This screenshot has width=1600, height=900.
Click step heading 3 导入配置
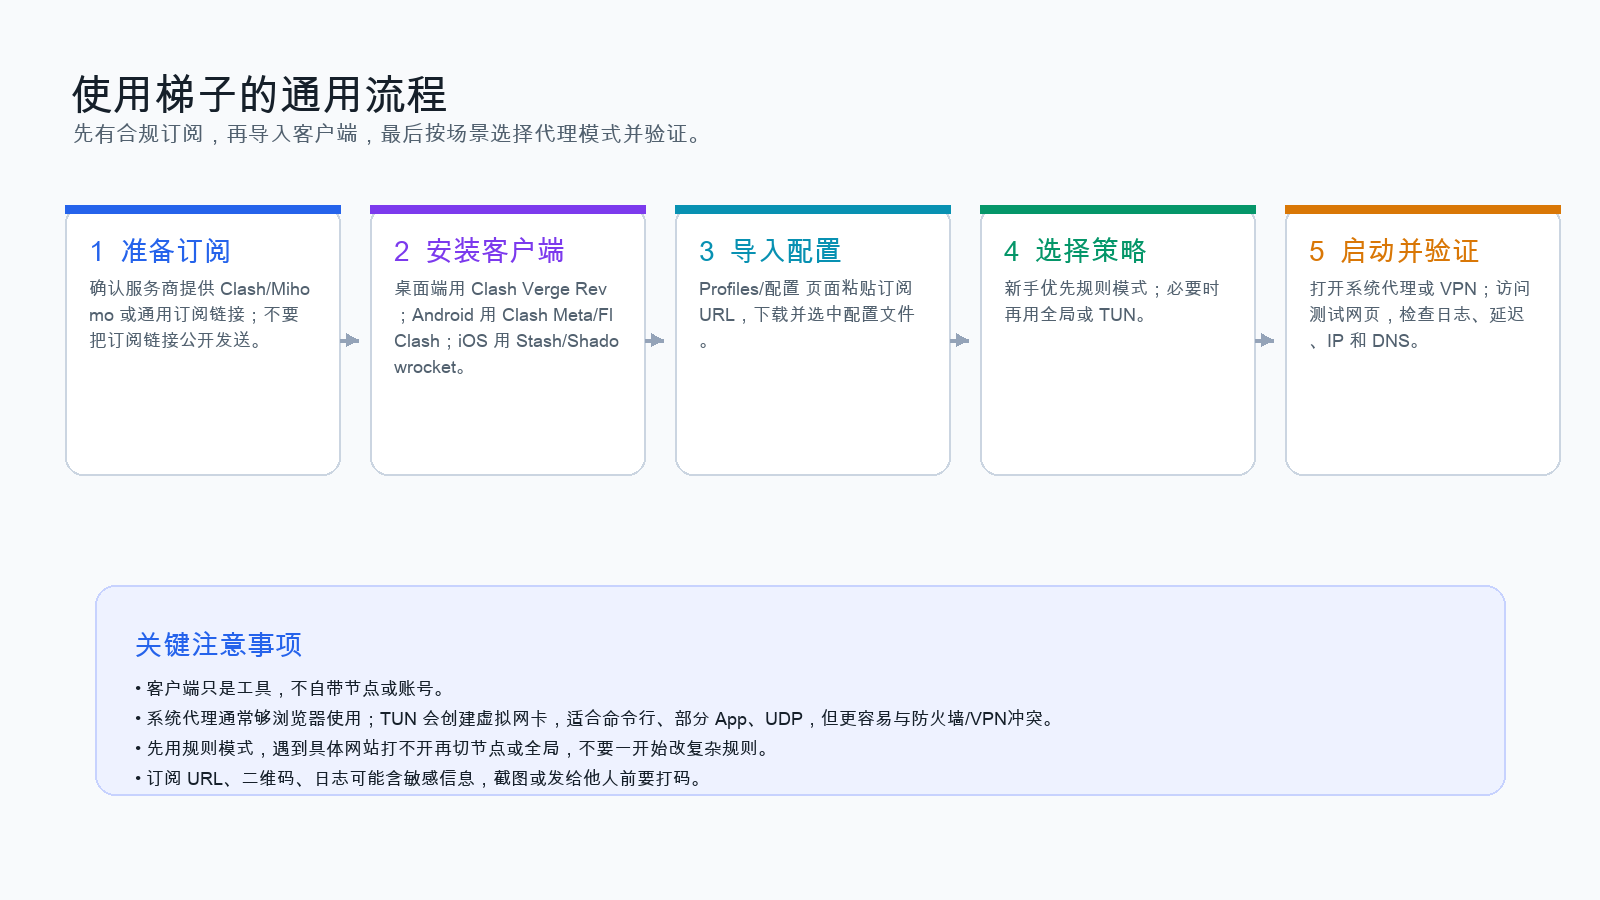[x=770, y=251]
